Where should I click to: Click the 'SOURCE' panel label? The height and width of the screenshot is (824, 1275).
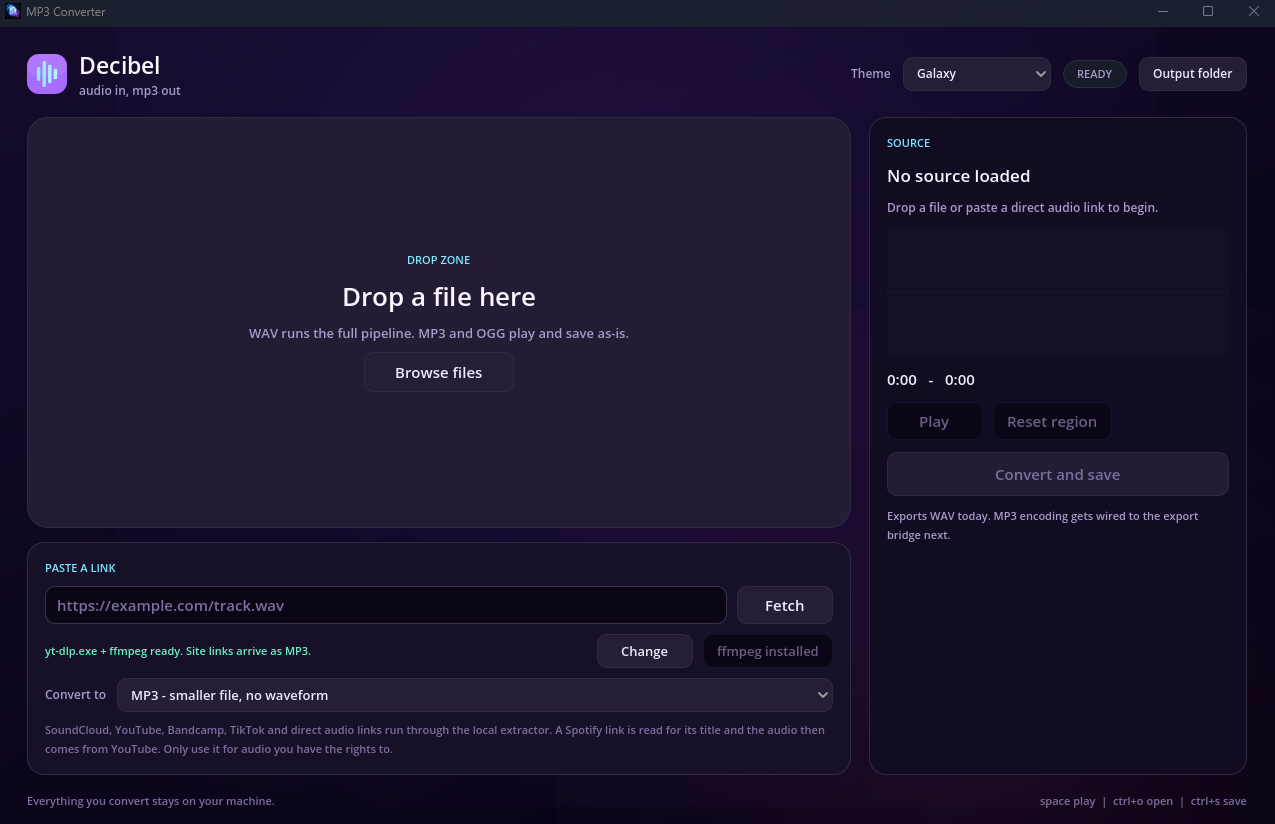point(908,143)
